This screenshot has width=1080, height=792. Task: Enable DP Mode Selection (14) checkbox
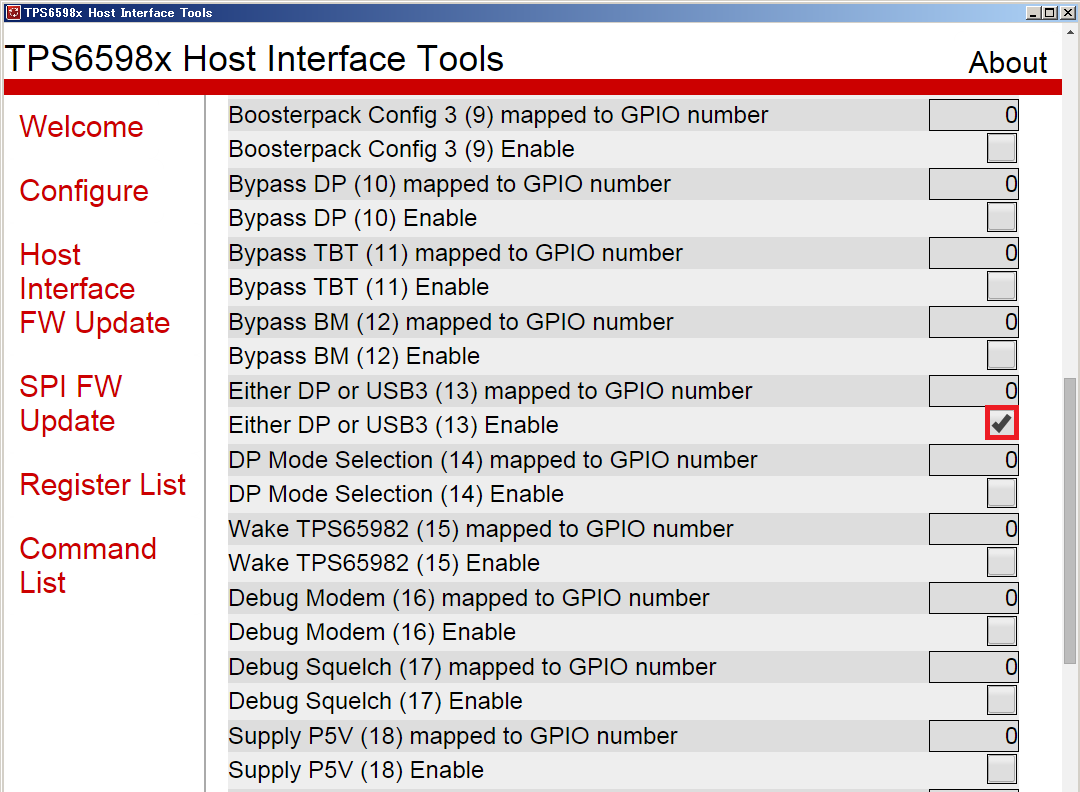coord(1001,493)
